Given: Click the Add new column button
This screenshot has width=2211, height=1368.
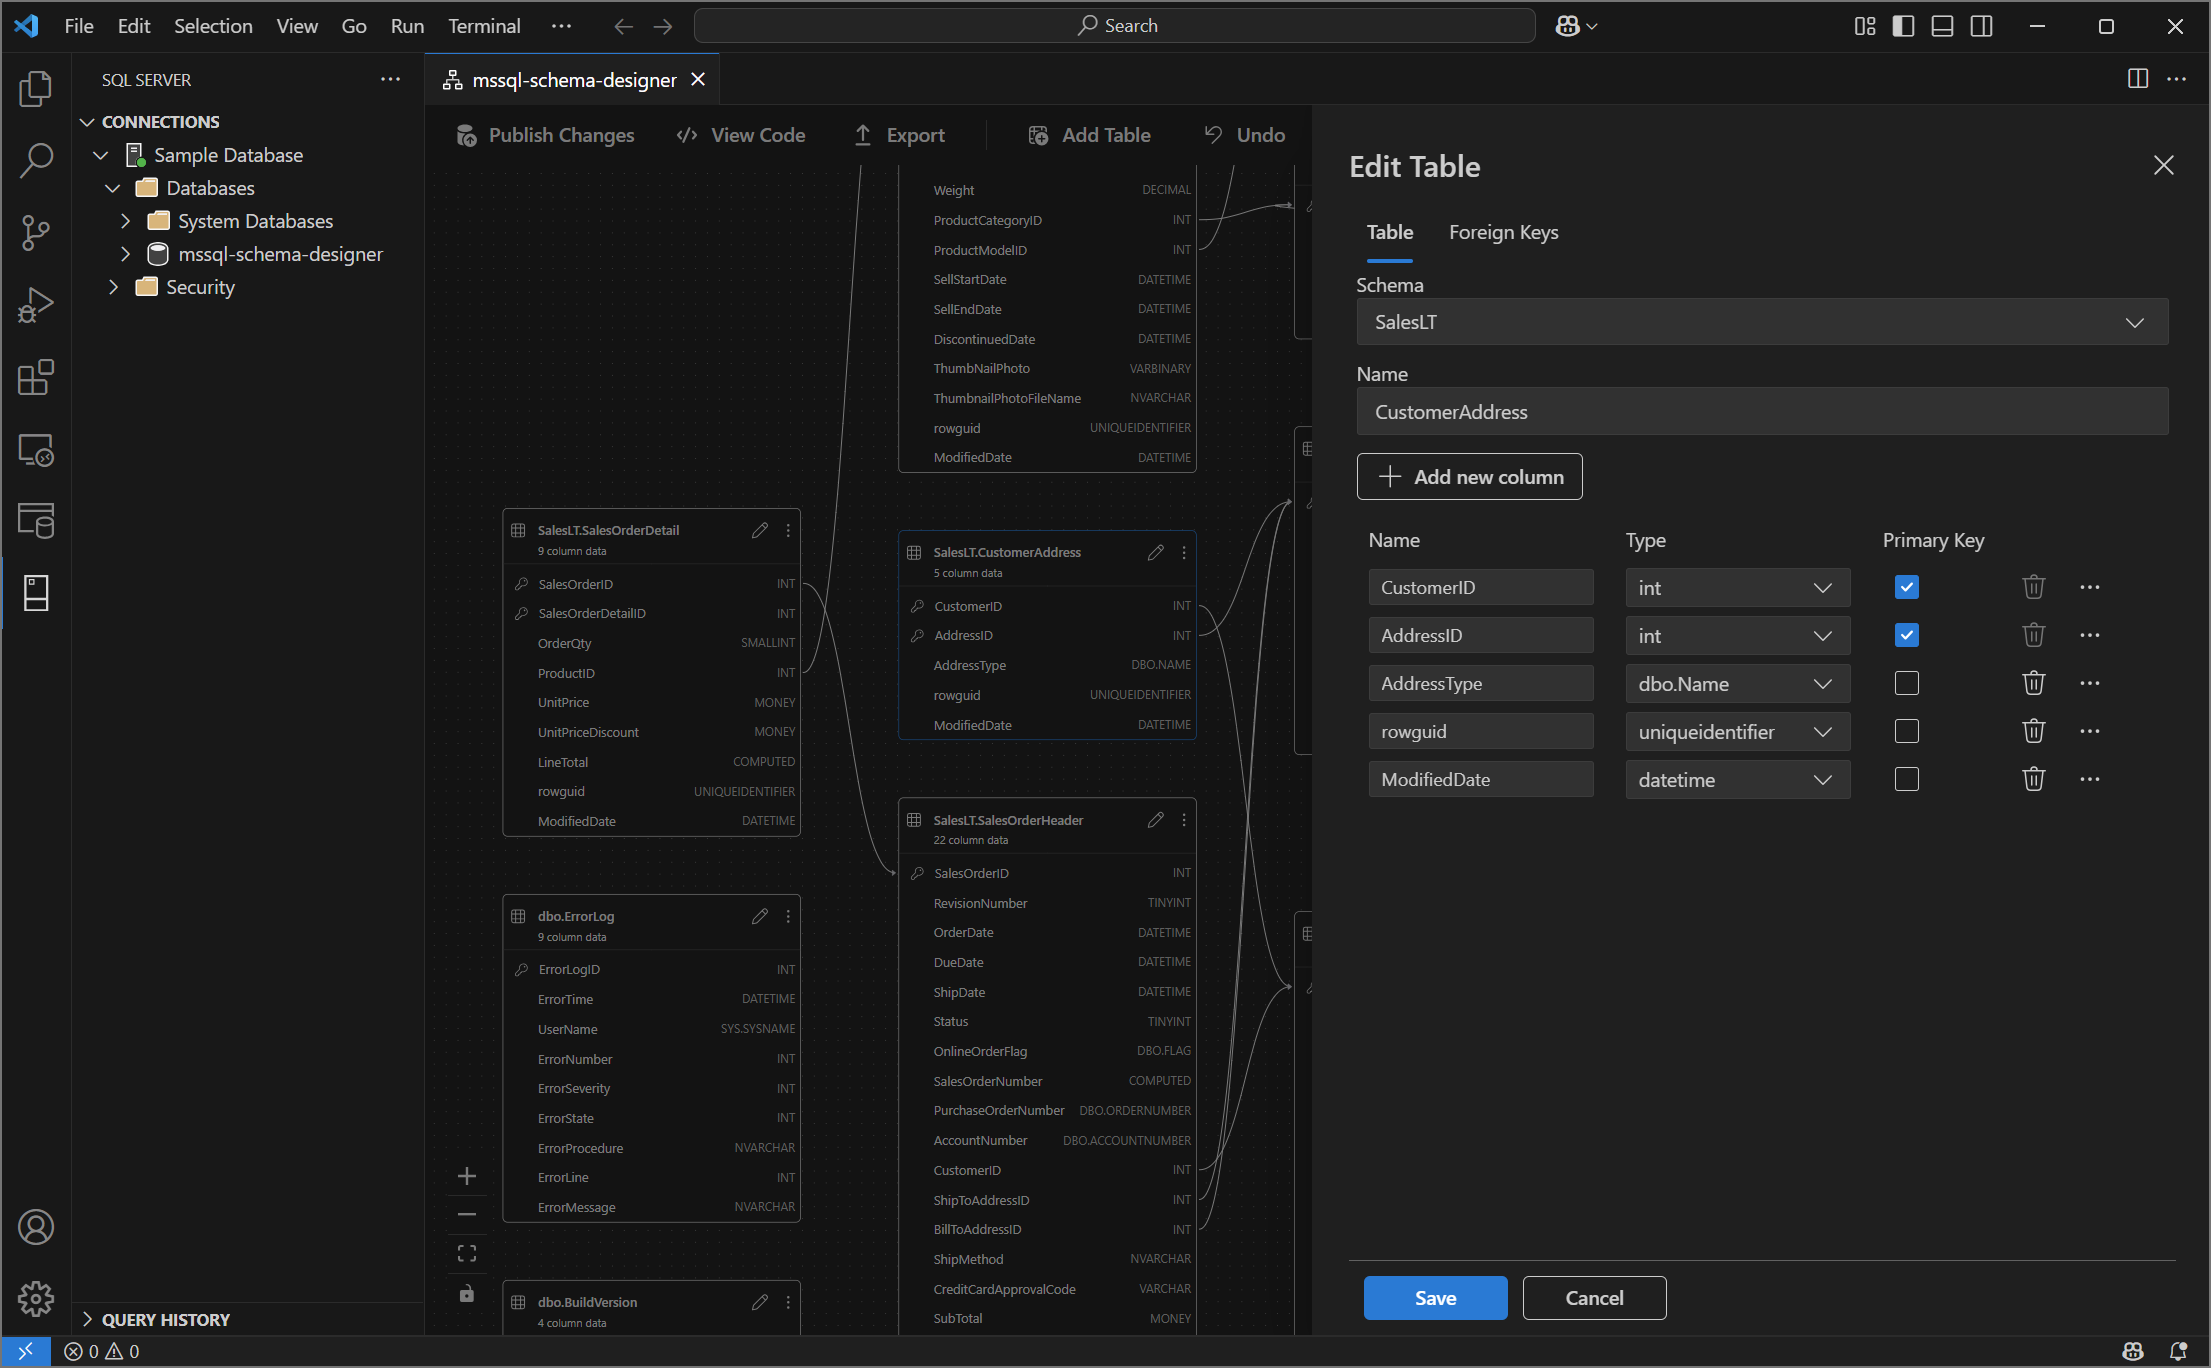Looking at the screenshot, I should coord(1469,477).
